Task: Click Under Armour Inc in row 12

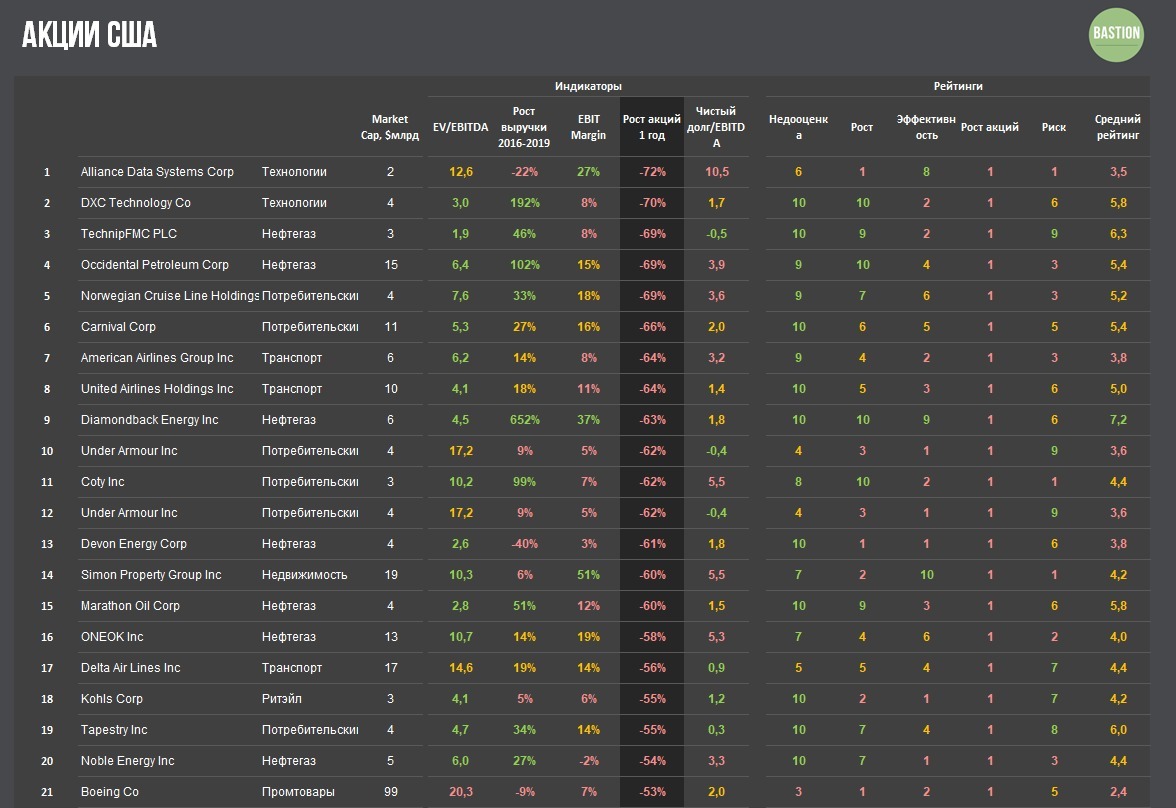Action: point(129,512)
